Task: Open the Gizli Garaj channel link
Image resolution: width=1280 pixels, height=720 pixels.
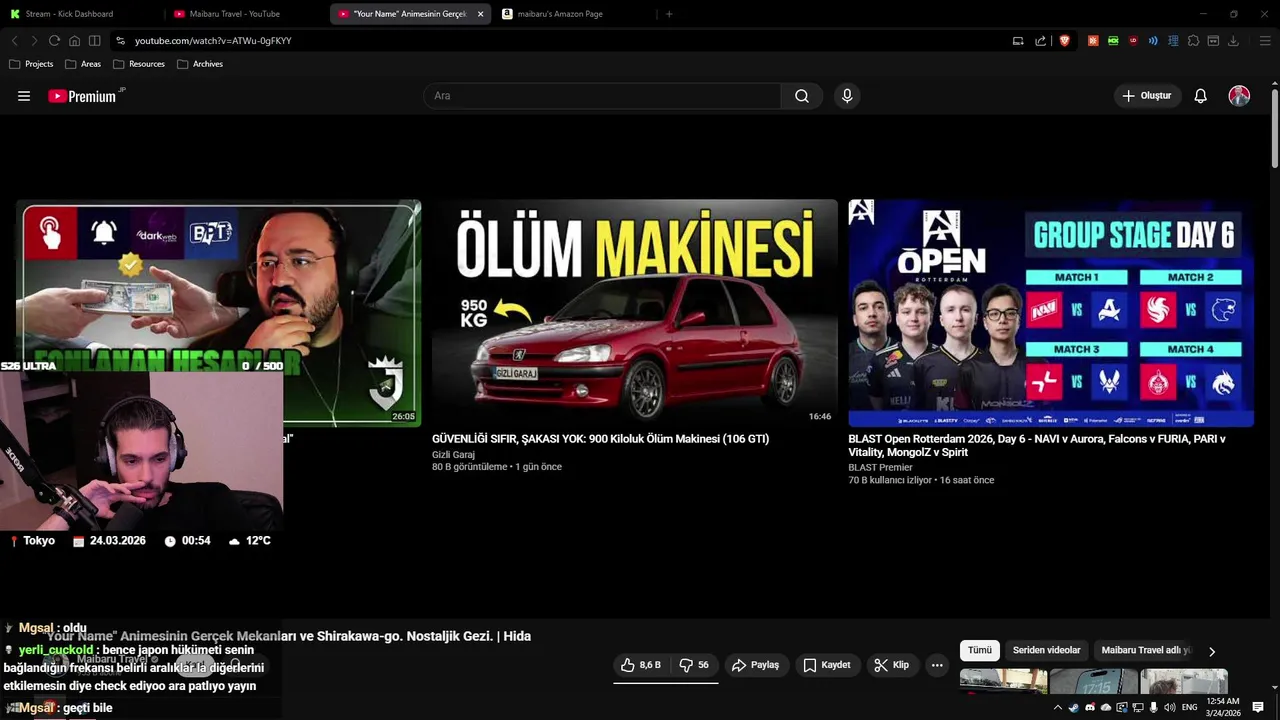Action: (453, 455)
